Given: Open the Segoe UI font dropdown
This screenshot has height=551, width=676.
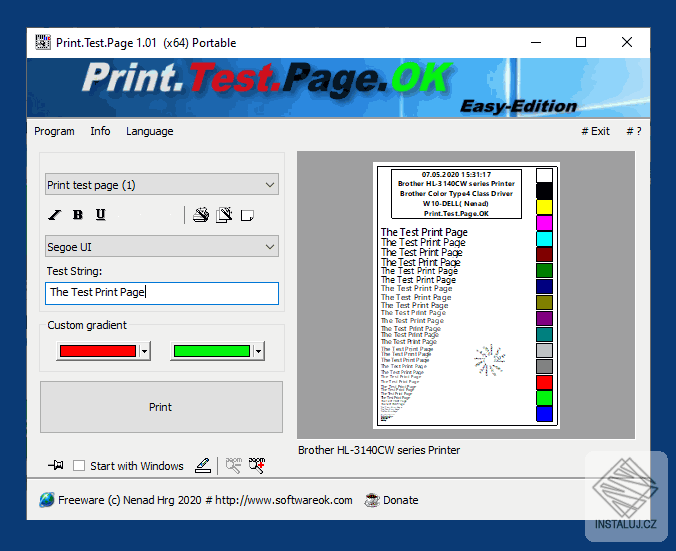Looking at the screenshot, I should [162, 247].
